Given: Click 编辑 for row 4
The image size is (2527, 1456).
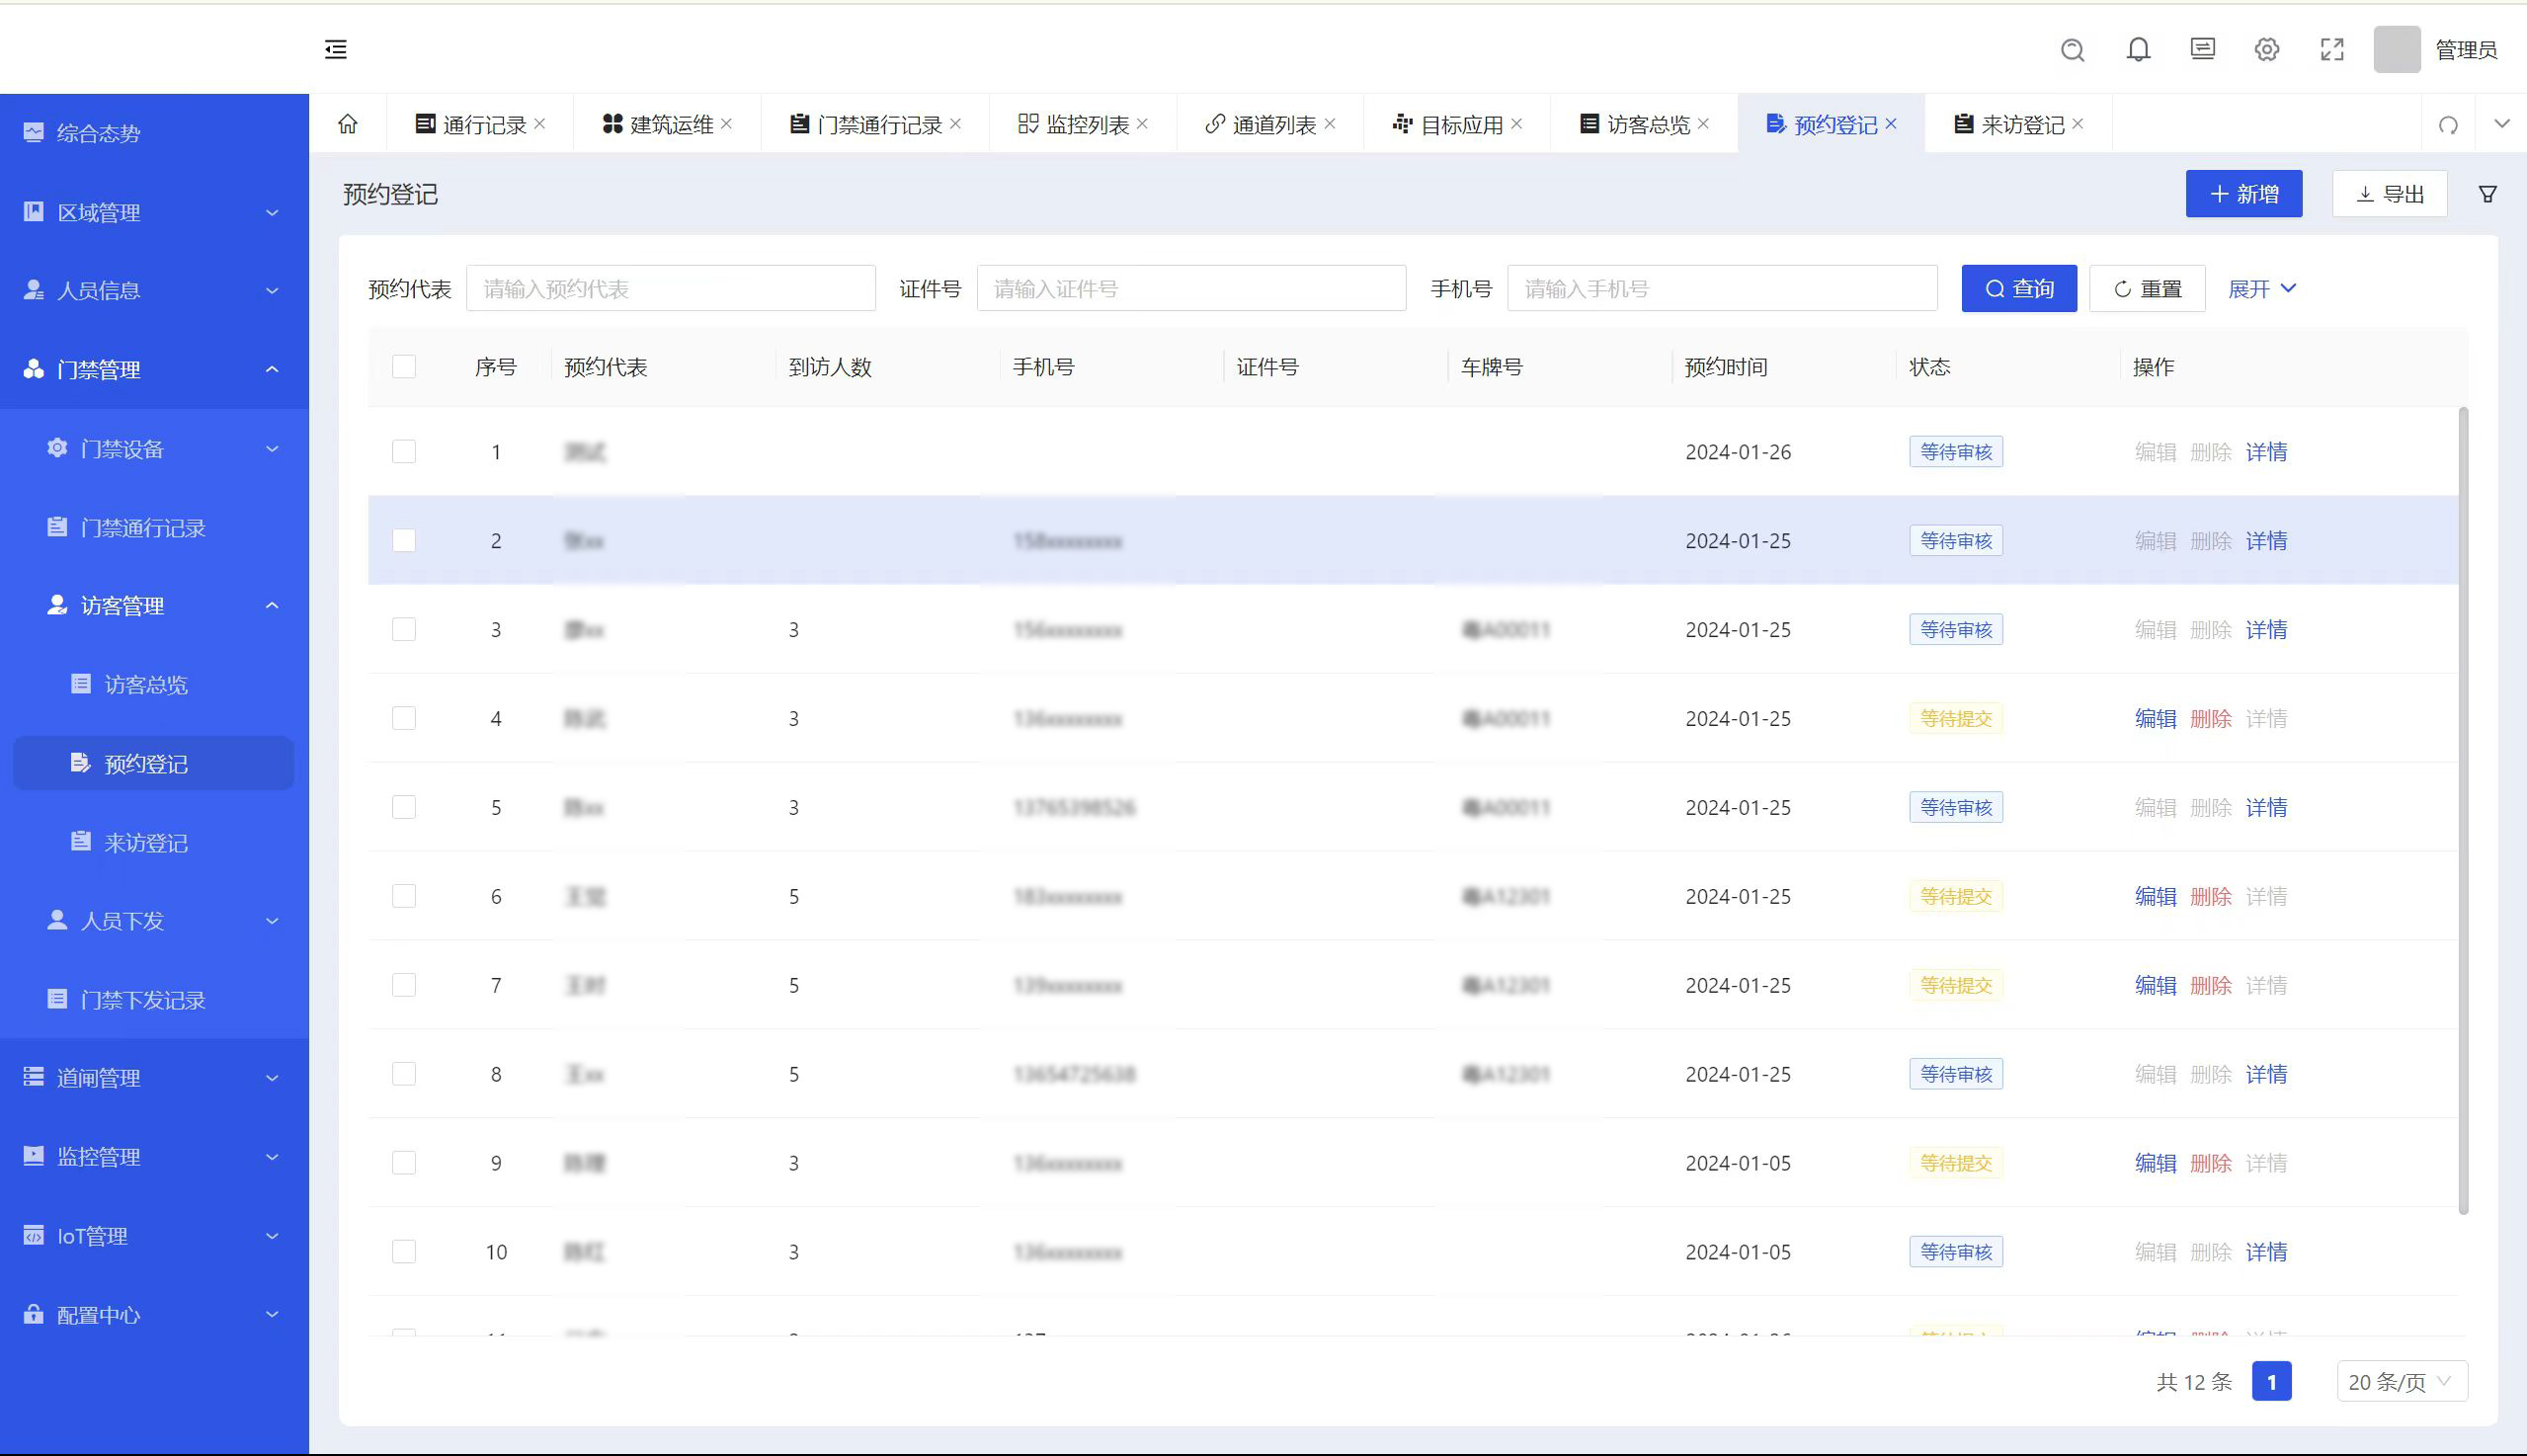Looking at the screenshot, I should point(2156,719).
